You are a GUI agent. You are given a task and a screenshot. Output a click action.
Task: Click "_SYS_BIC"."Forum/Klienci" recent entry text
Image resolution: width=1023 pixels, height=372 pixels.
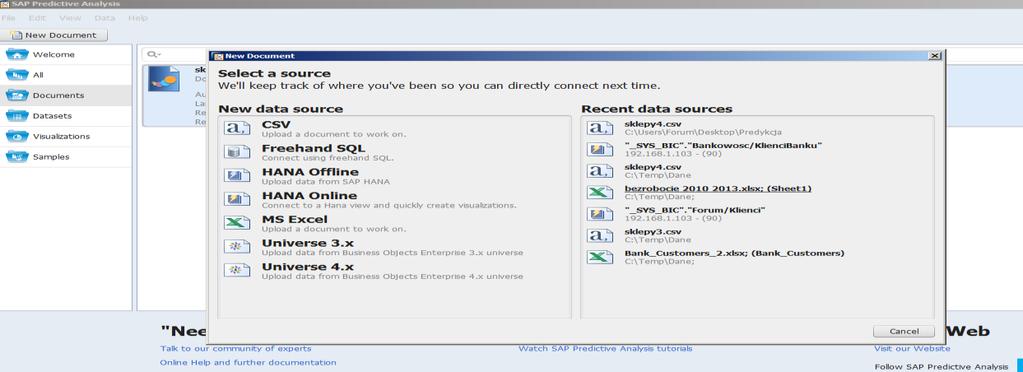(694, 210)
